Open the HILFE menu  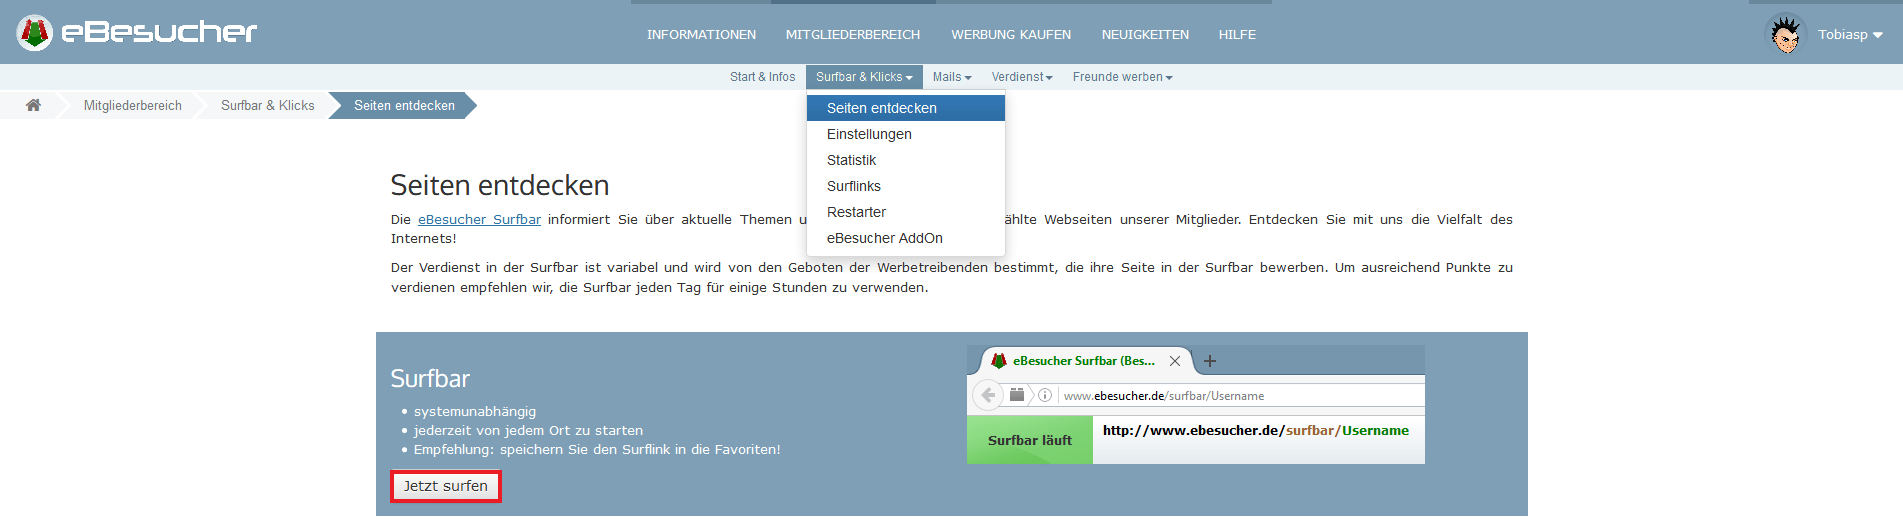1237,34
